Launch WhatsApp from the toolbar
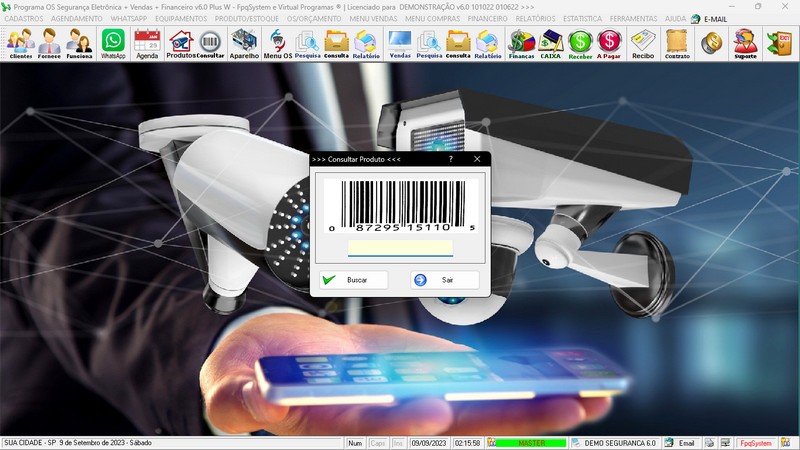 coord(113,43)
